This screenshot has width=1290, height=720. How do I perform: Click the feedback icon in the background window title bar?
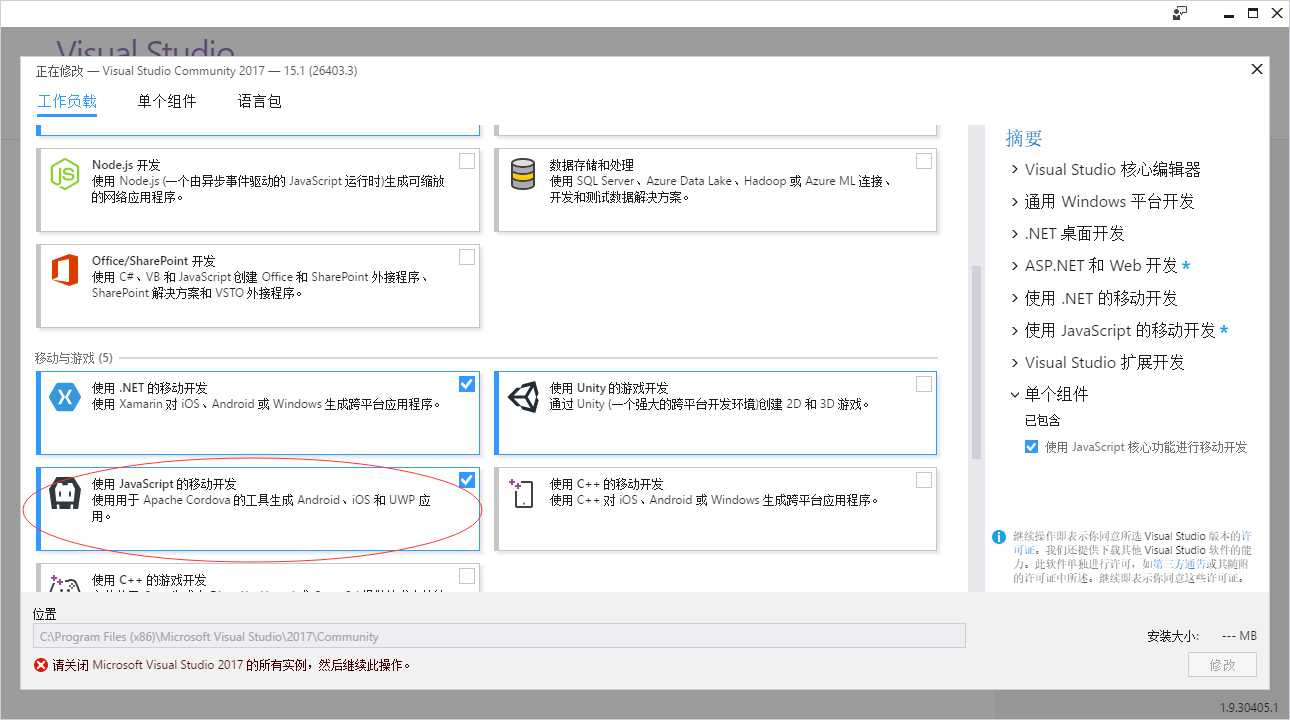1181,13
